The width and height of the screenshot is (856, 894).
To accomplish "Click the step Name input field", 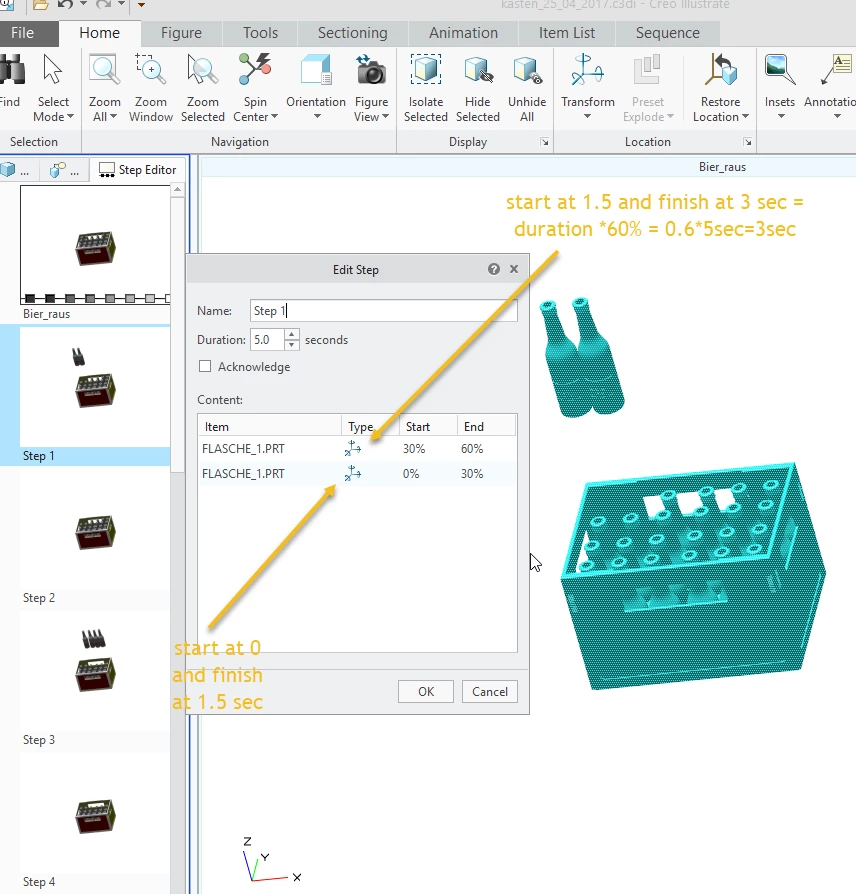I will pyautogui.click(x=383, y=311).
